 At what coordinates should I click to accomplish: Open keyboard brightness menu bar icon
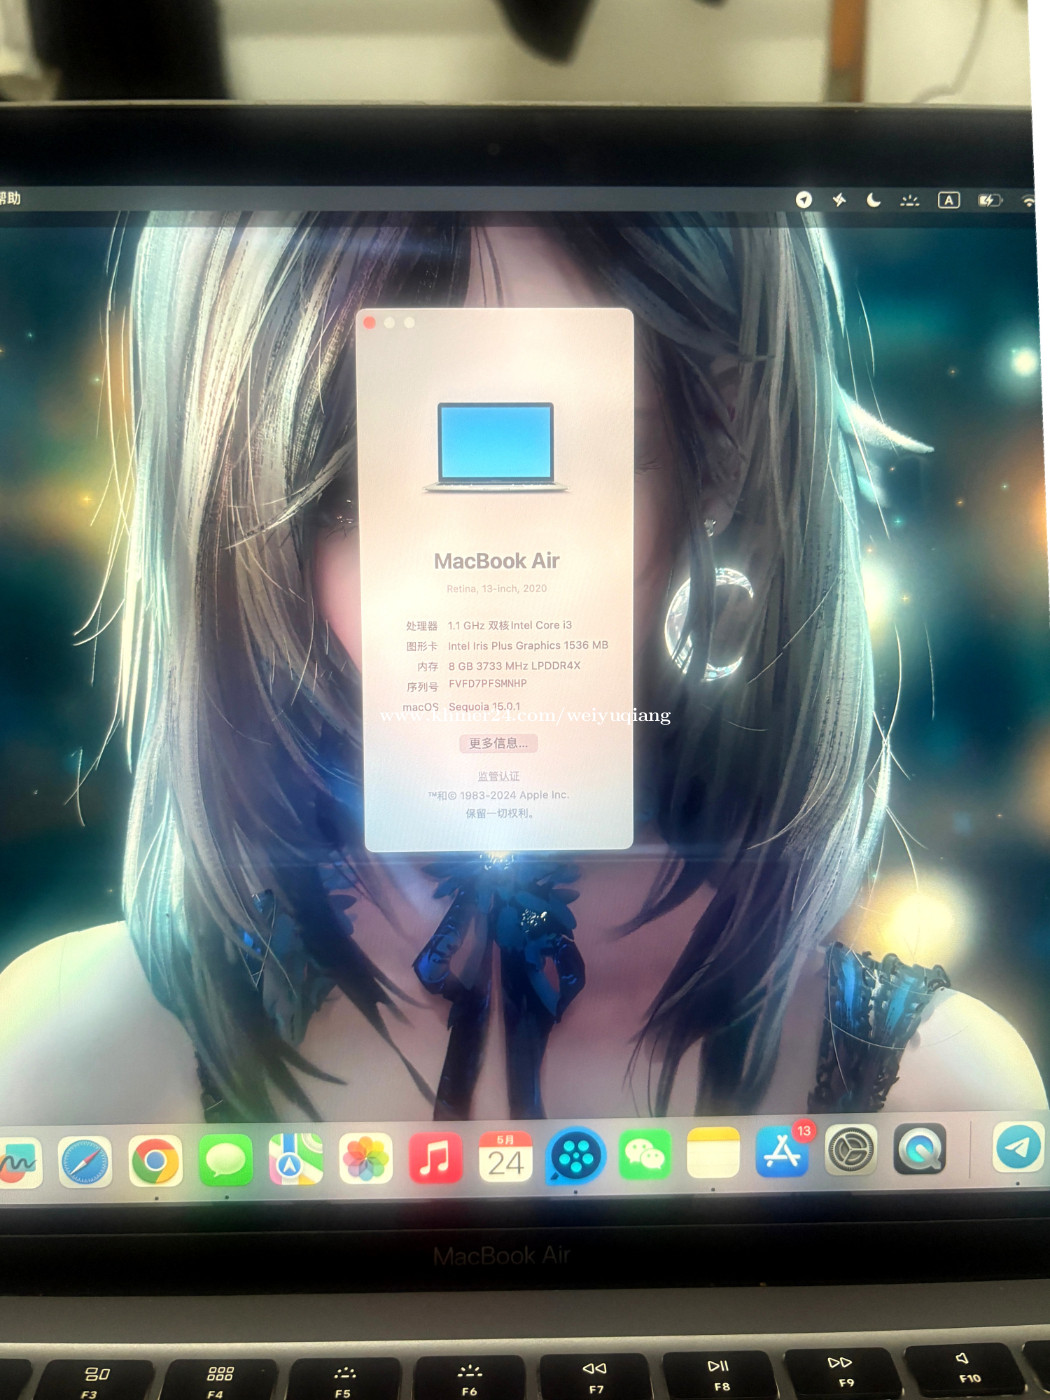click(910, 201)
